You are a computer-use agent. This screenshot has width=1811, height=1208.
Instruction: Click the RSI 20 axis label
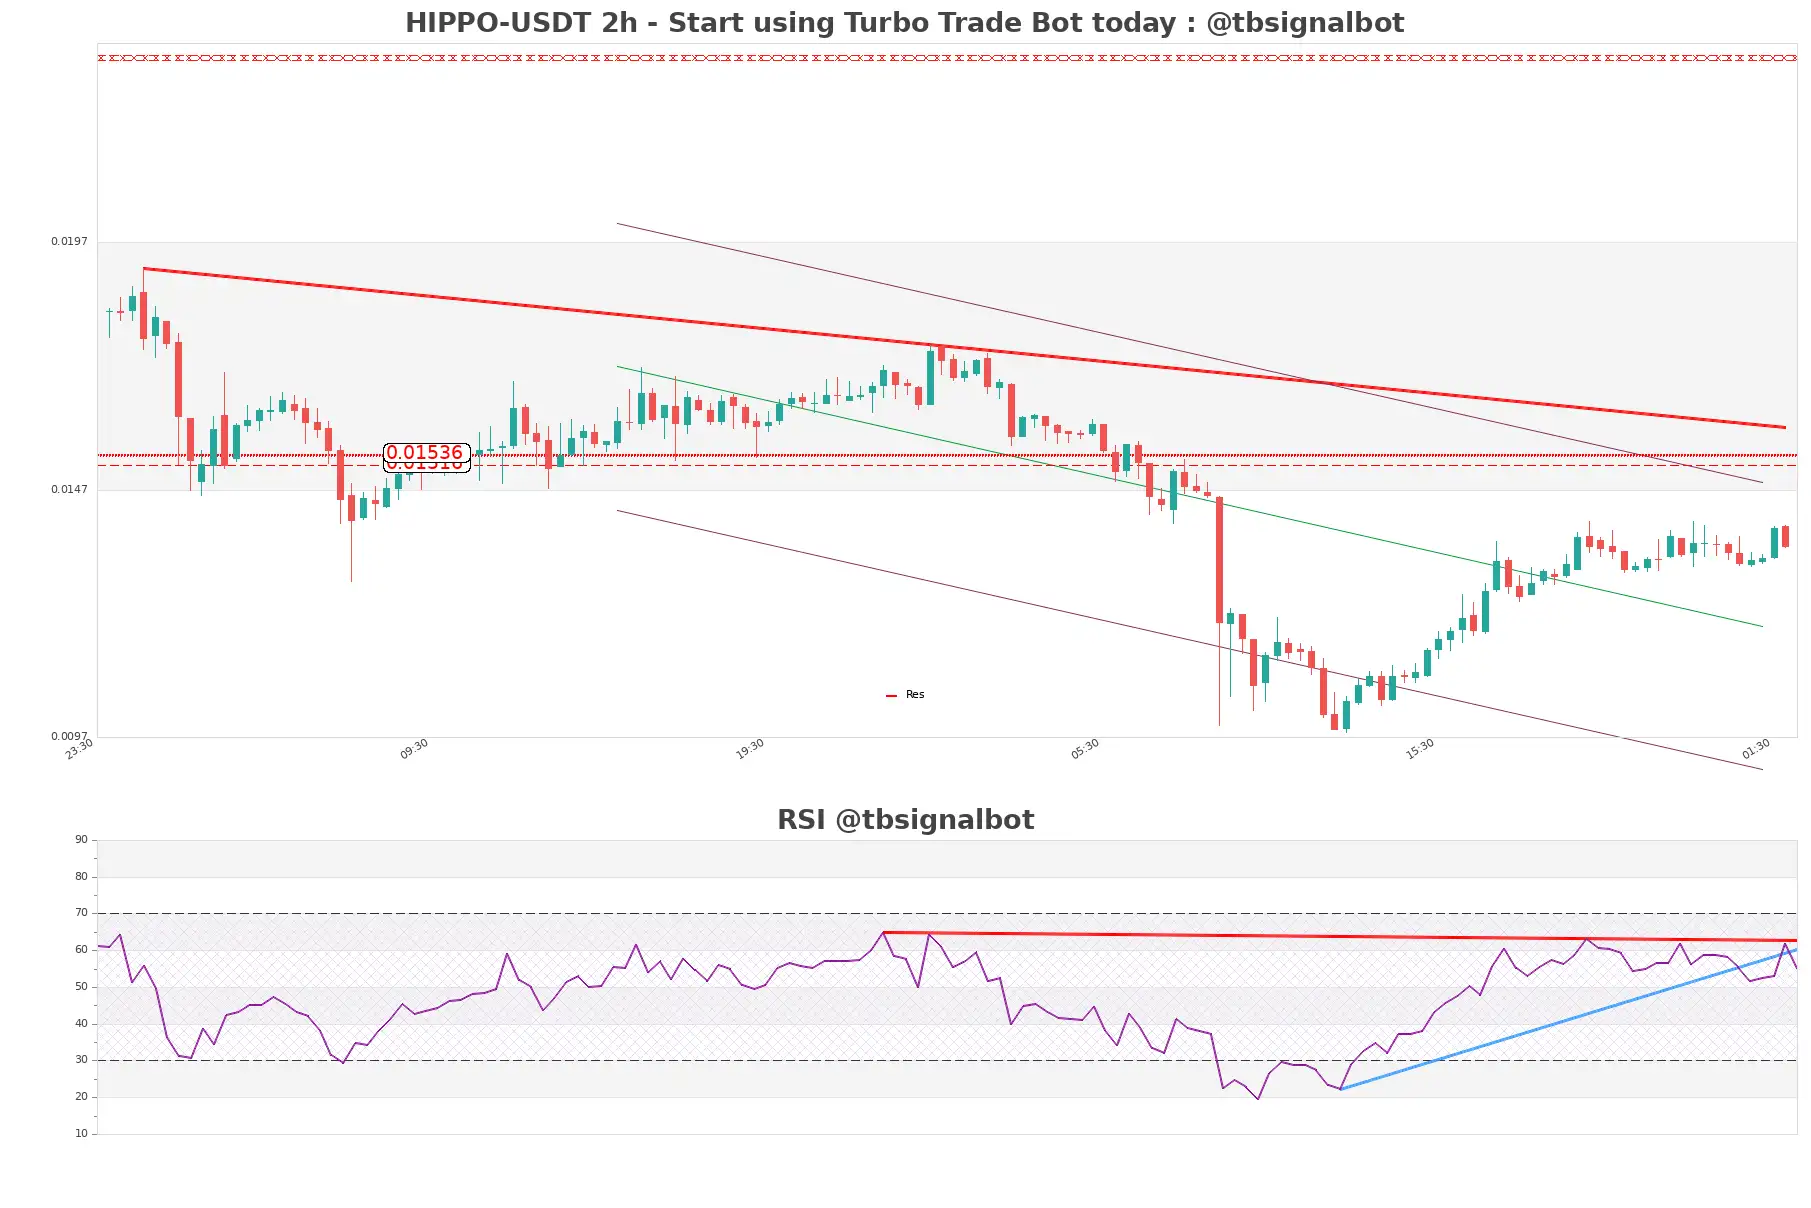tap(81, 1097)
